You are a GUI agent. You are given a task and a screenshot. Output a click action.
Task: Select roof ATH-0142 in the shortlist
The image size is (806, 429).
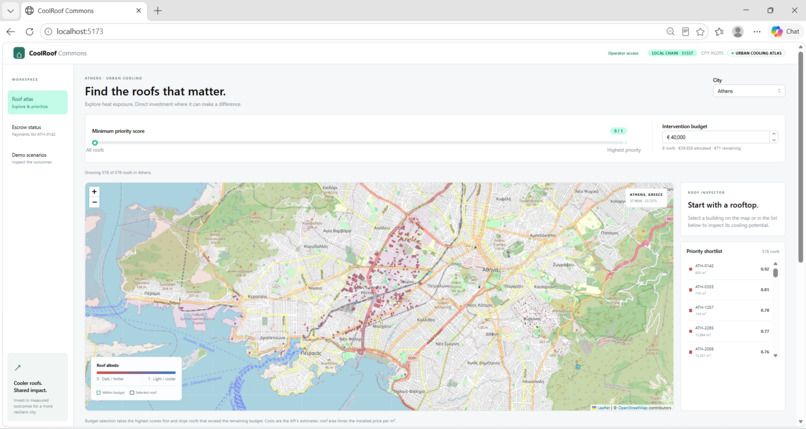(x=729, y=269)
